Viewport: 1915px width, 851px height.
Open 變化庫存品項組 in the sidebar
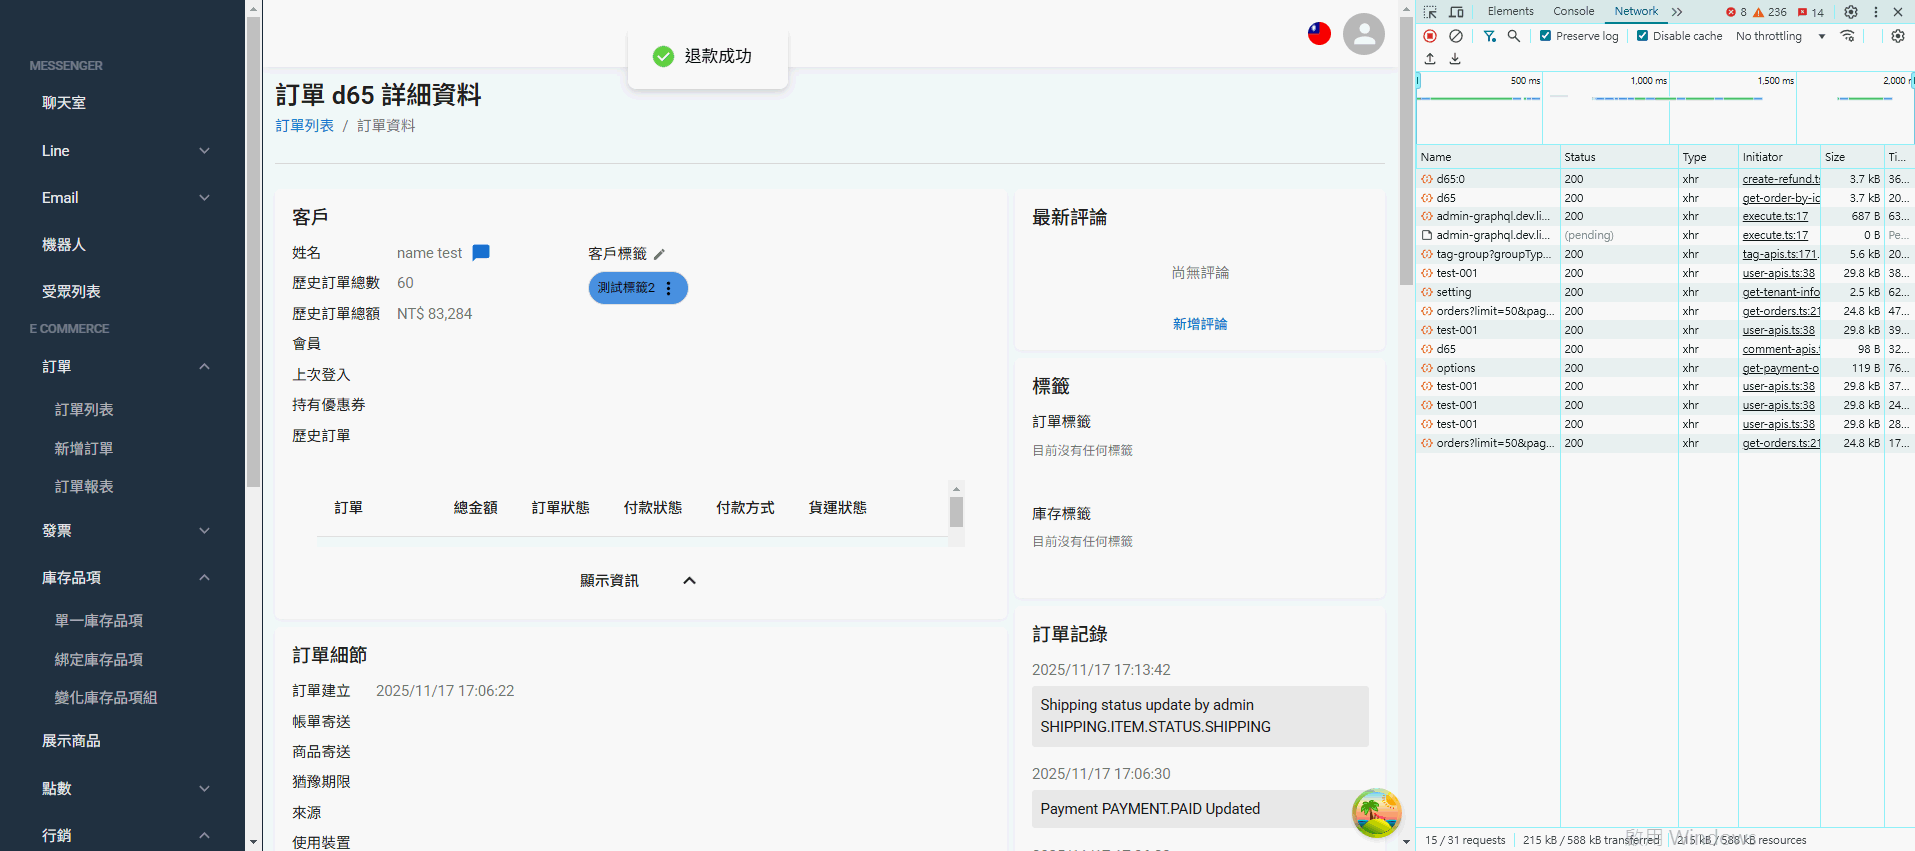click(106, 698)
